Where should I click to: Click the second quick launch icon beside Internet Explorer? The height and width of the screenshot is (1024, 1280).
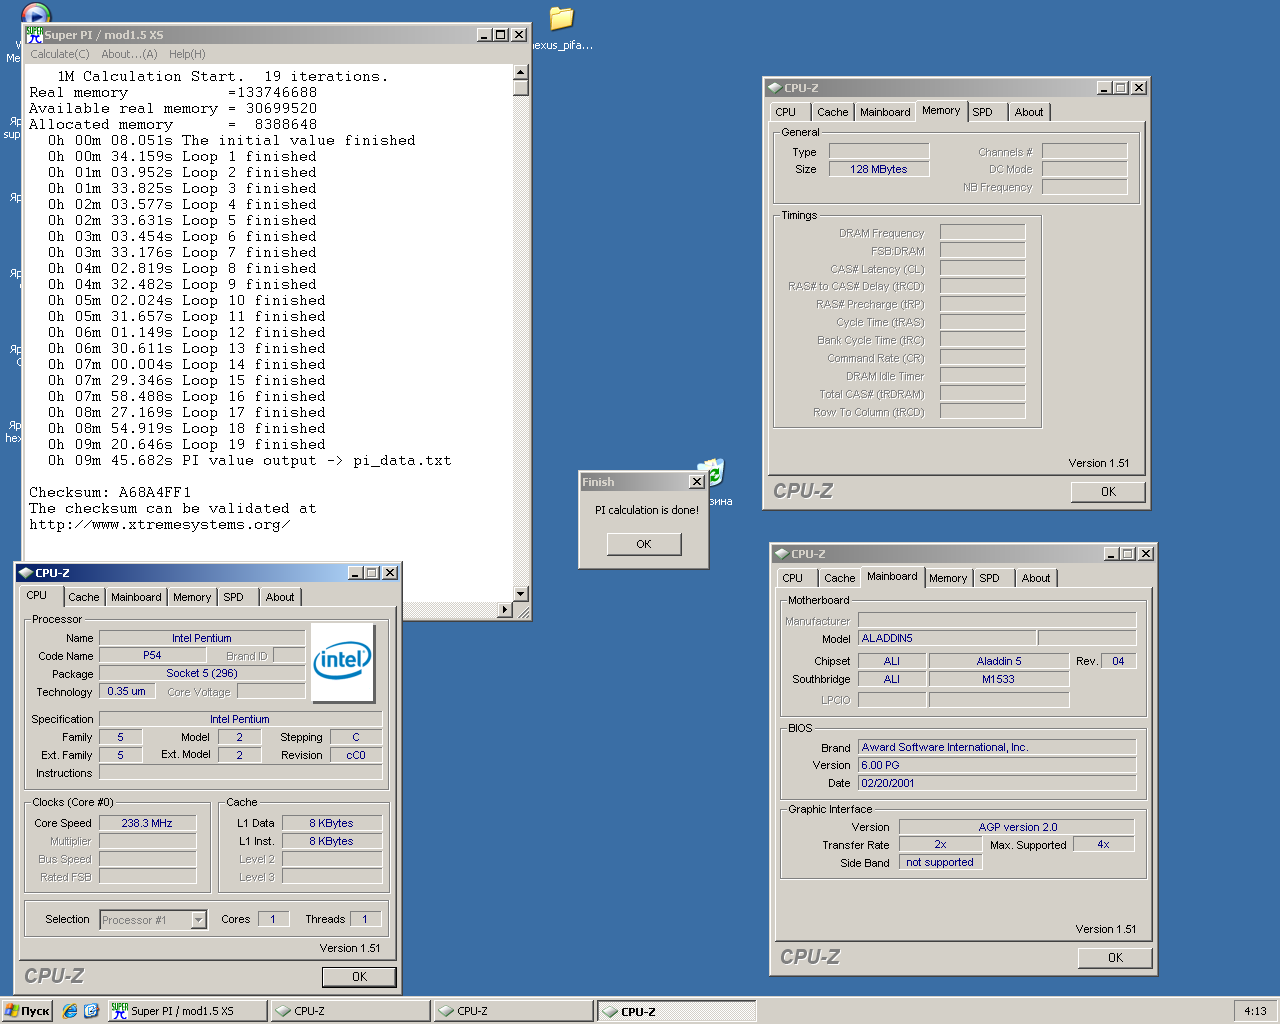91,1011
